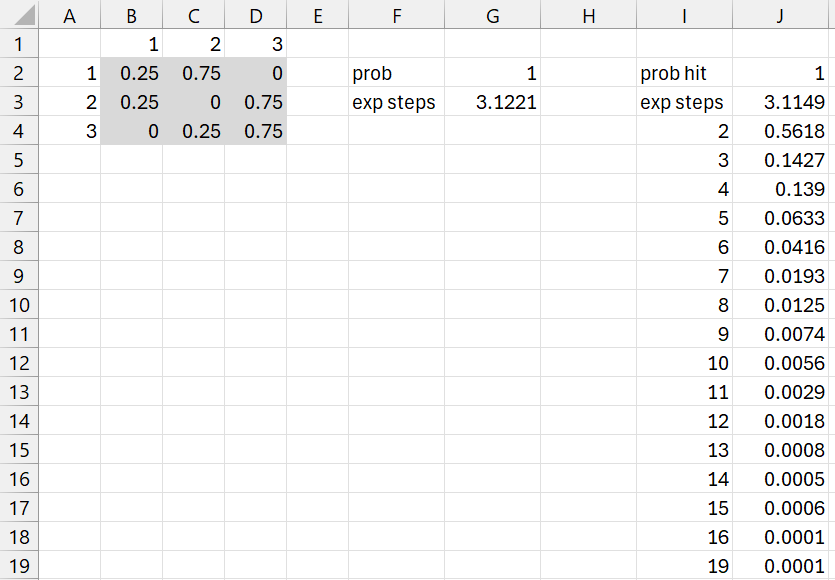This screenshot has width=835, height=580.
Task: Click cell I4 containing 2
Action: pos(684,130)
